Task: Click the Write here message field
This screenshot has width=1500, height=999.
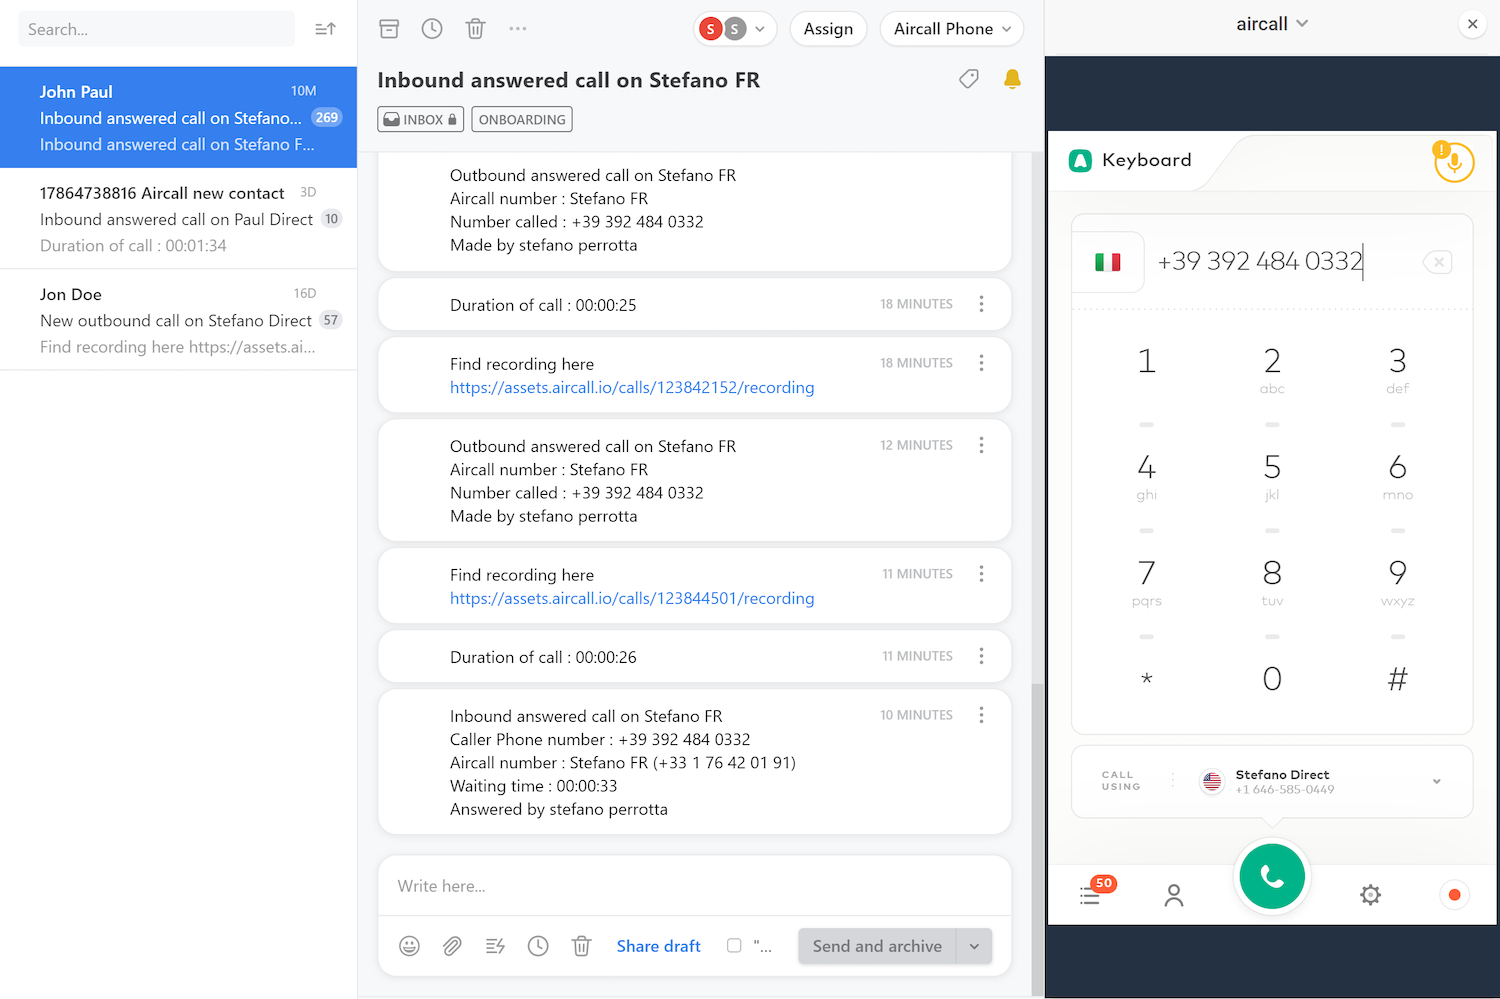Action: [x=694, y=886]
